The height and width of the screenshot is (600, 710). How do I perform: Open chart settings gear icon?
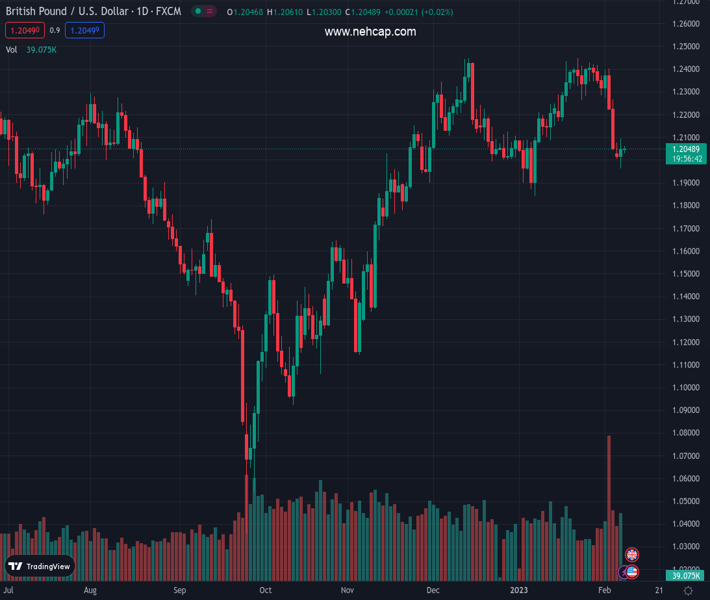688,591
